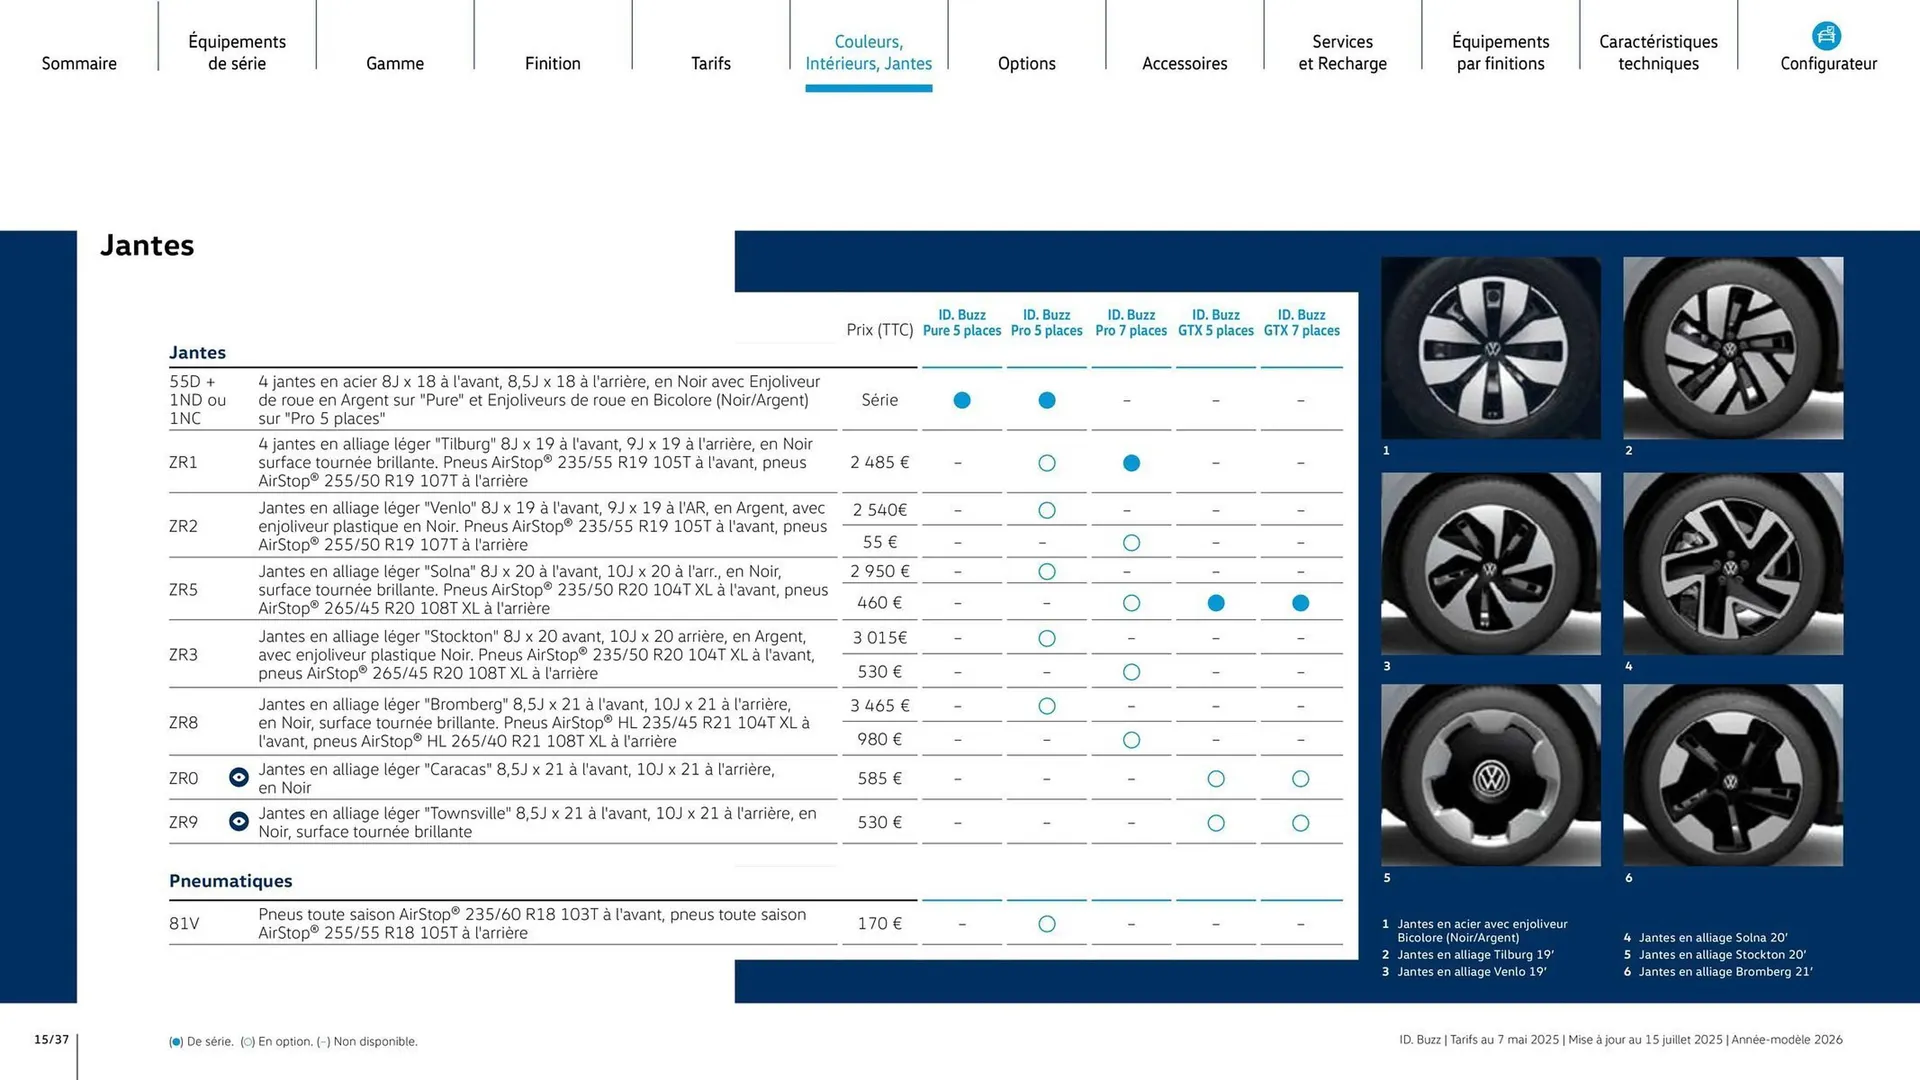Click the info arrow icon next to ZR9
The image size is (1920, 1080).
pos(238,821)
